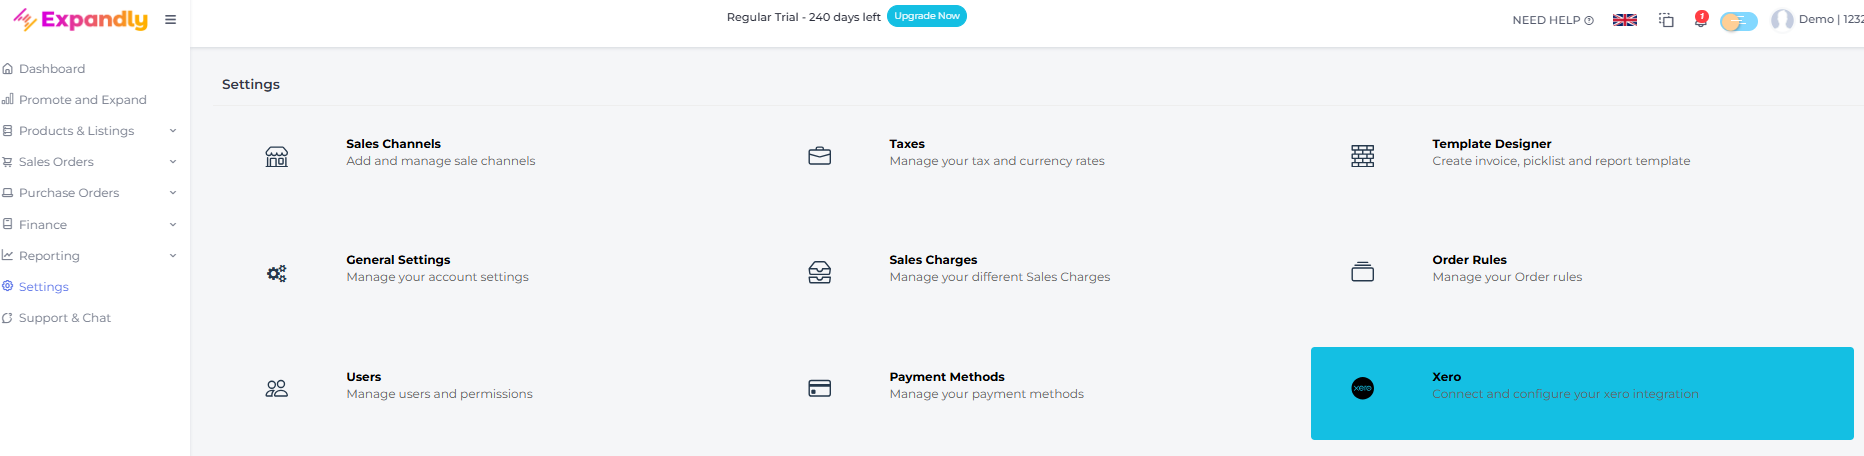Screen dimensions: 1864x456
Task: Toggle the light/dark theme switch
Action: pyautogui.click(x=1739, y=21)
